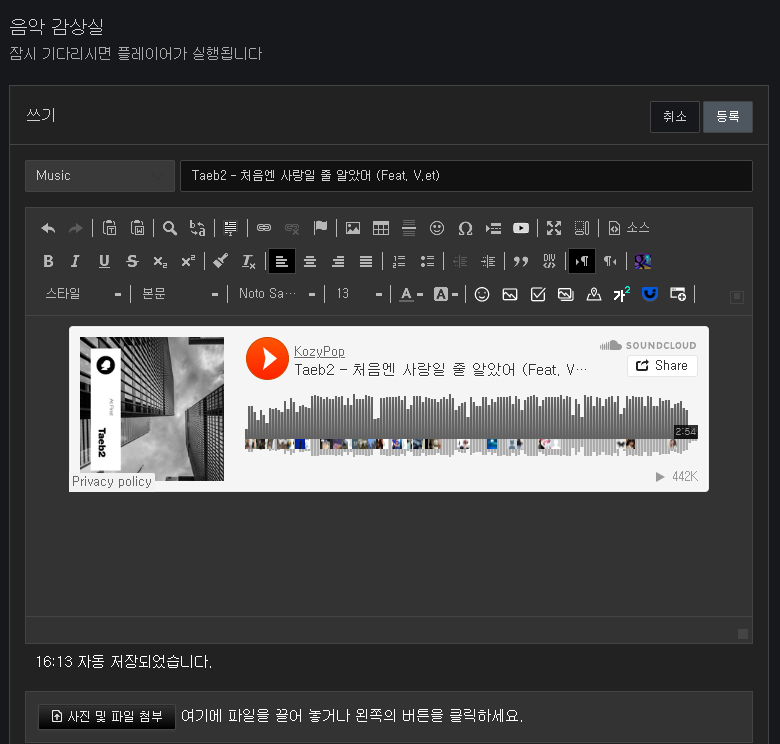Embed a video with the YouTube icon
The width and height of the screenshot is (780, 744).
[521, 228]
